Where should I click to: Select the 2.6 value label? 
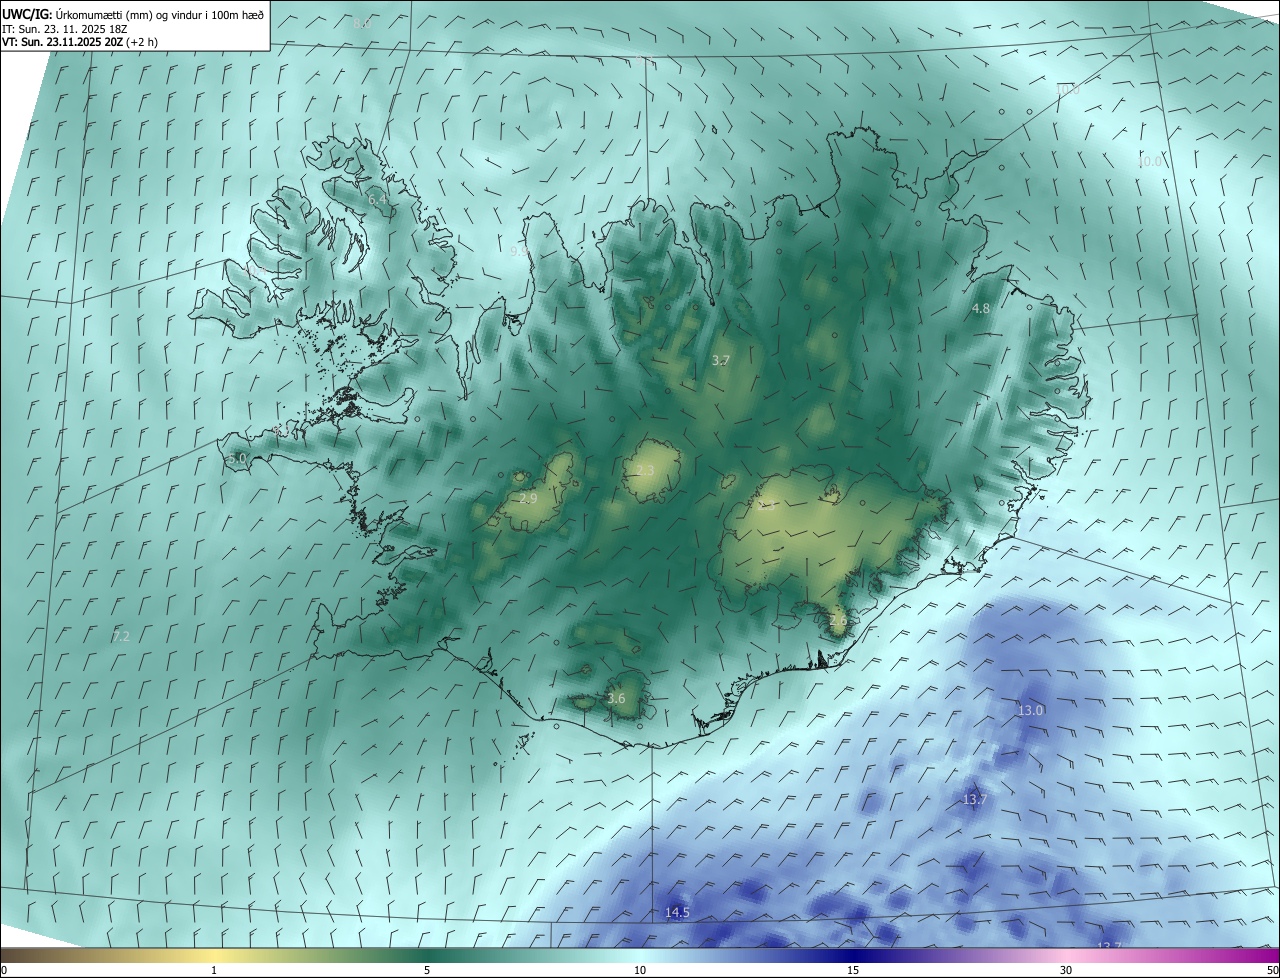point(838,620)
